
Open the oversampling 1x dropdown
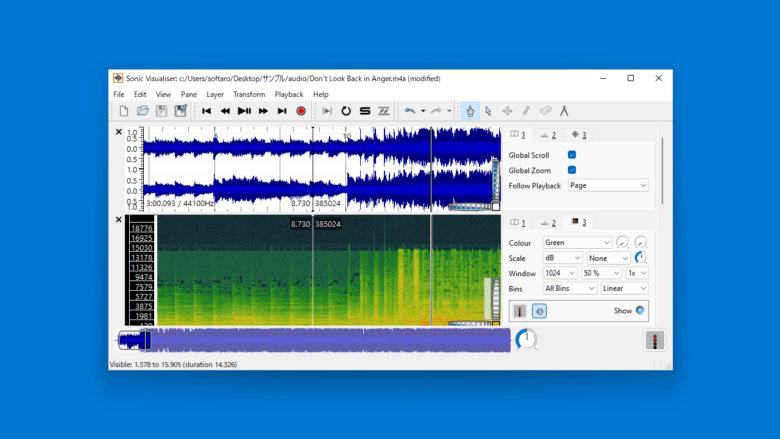pyautogui.click(x=637, y=273)
